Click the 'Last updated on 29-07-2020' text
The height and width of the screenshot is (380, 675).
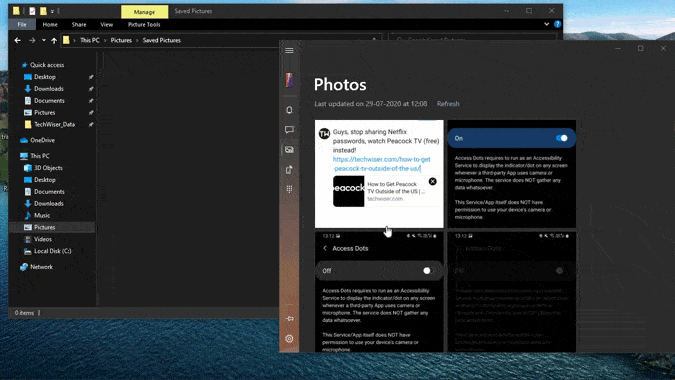pyautogui.click(x=371, y=104)
